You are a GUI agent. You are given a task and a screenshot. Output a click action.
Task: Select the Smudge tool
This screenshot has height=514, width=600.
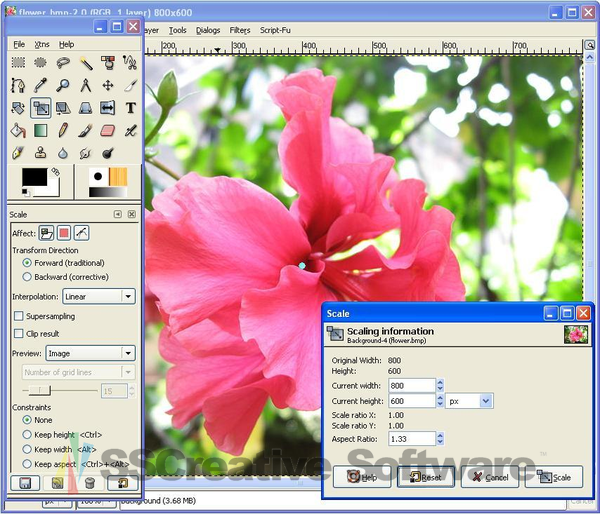[x=86, y=153]
